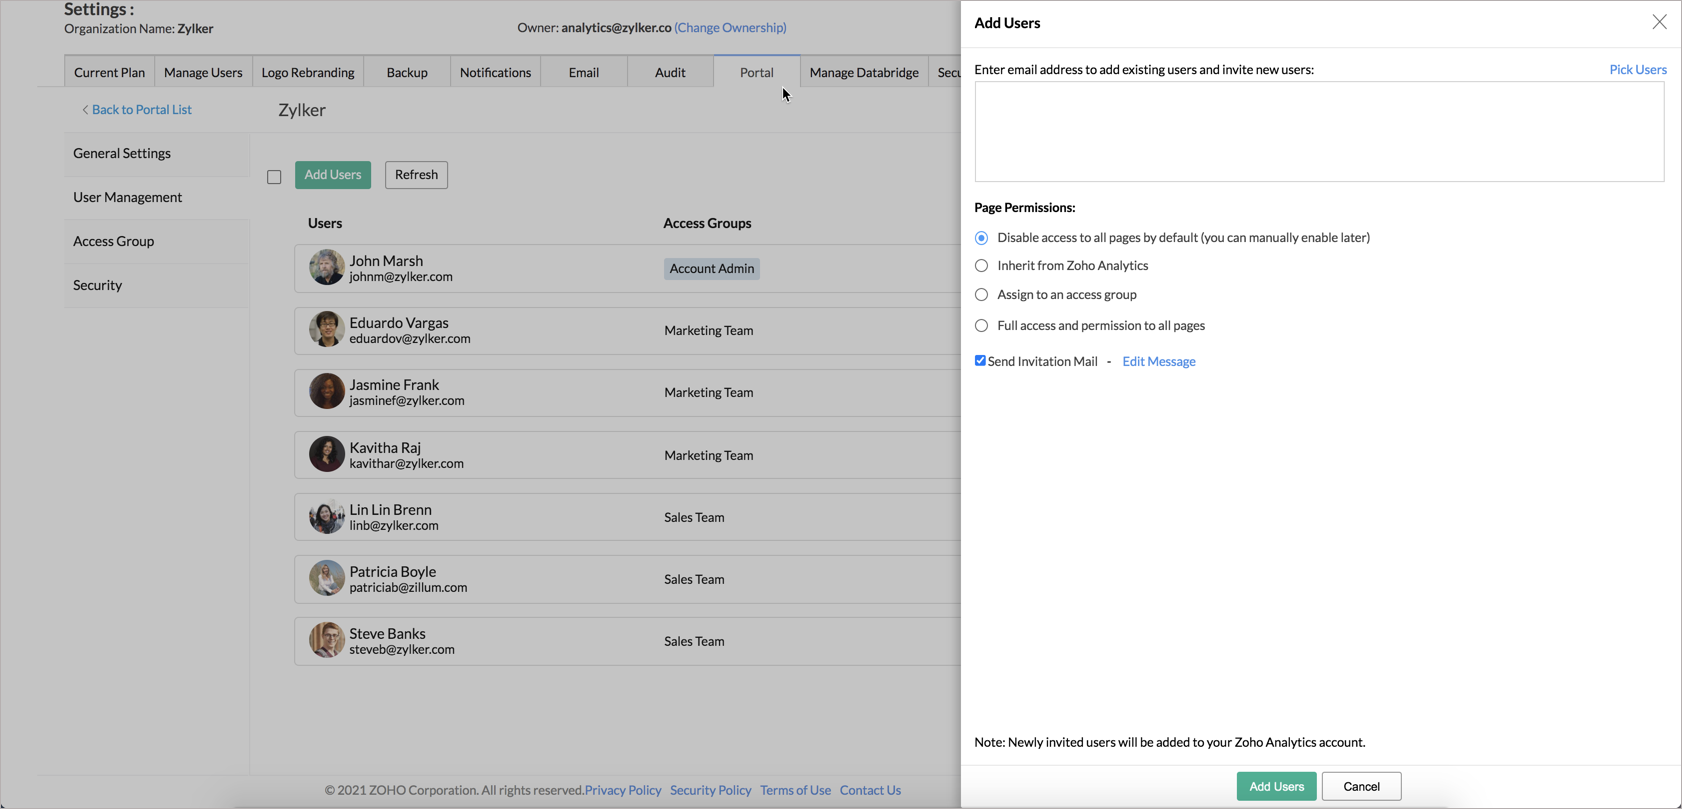The height and width of the screenshot is (809, 1682).
Task: Go Back to Portal List
Action: (136, 110)
